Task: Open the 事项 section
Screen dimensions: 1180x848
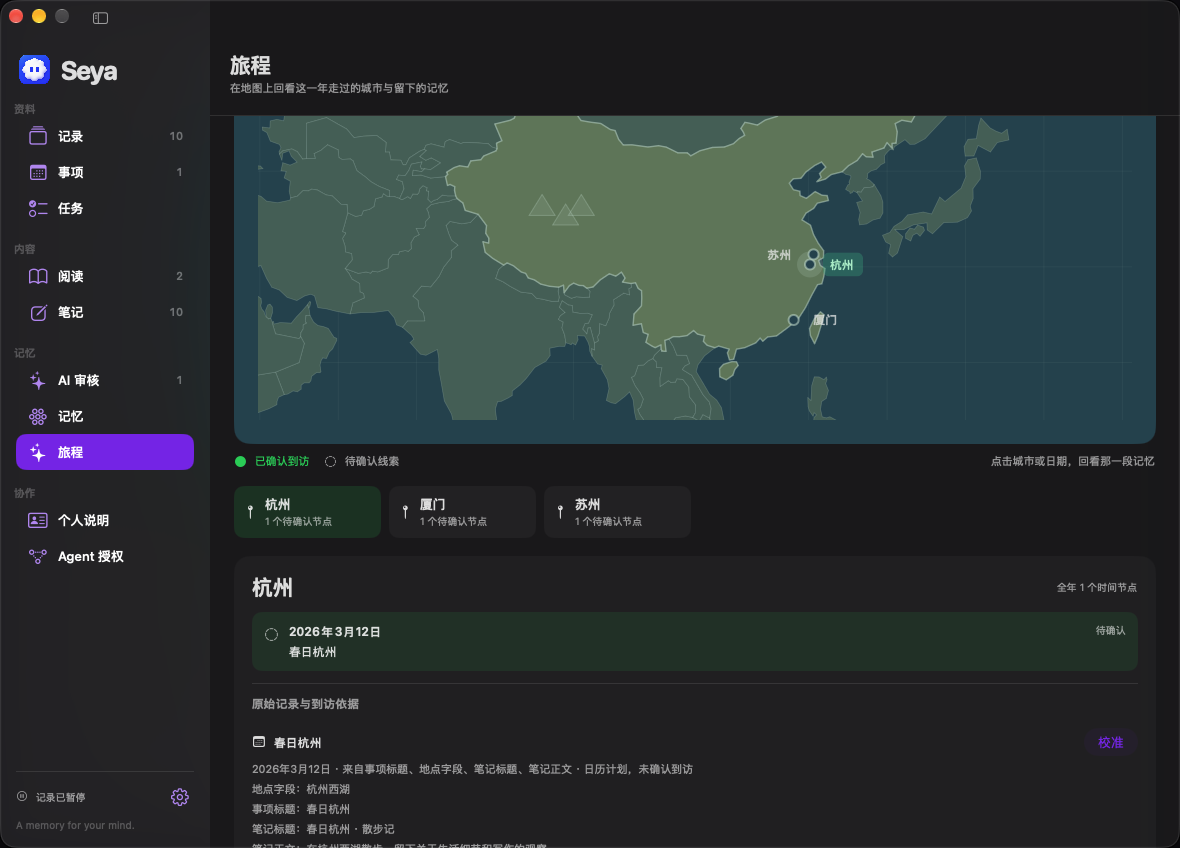Action: point(105,172)
